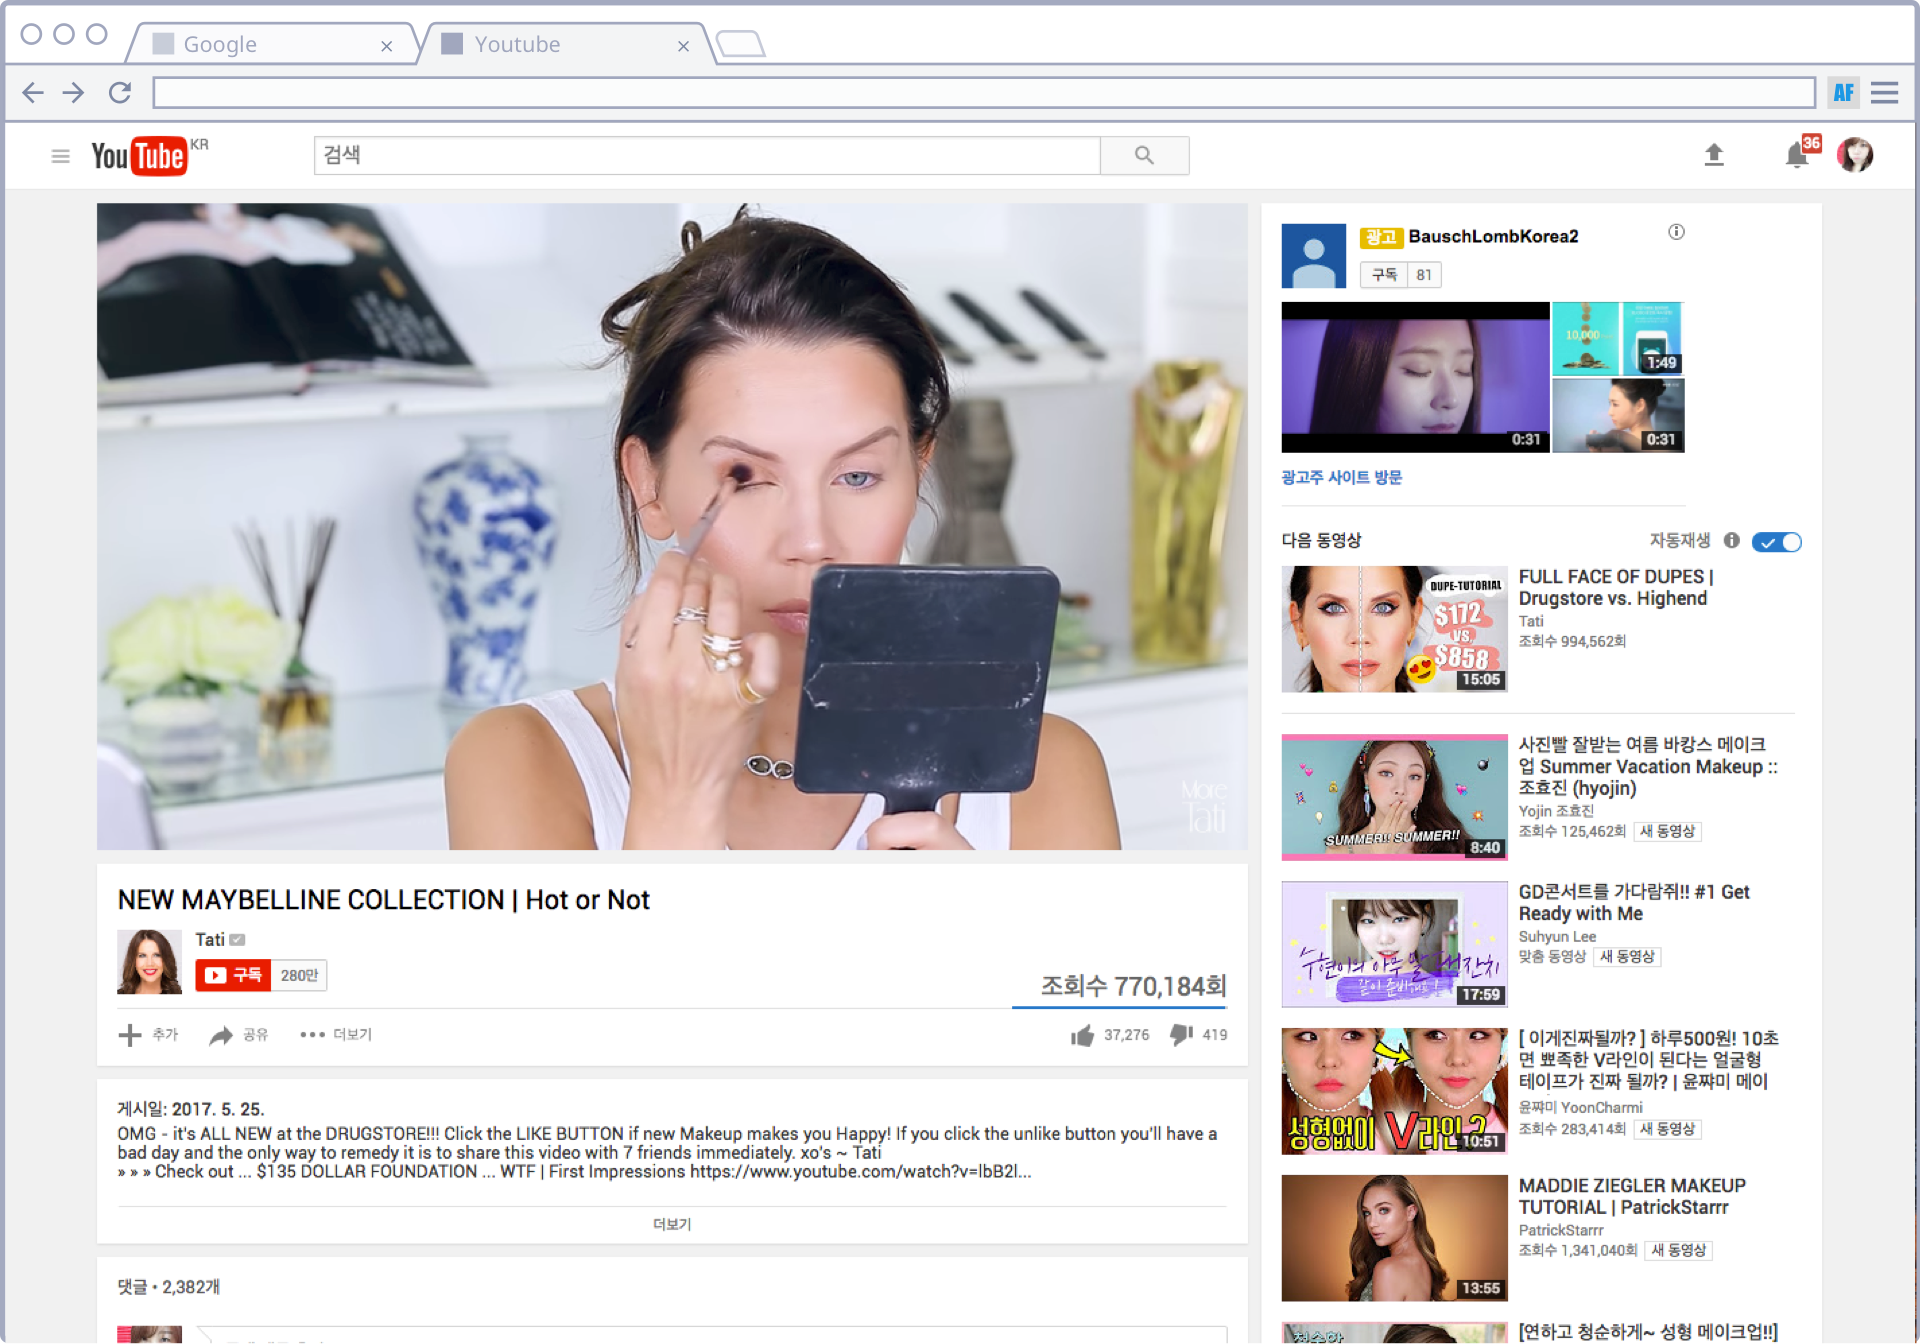The width and height of the screenshot is (1920, 1344).
Task: Click the red subscribe button for Tati
Action: tap(233, 975)
